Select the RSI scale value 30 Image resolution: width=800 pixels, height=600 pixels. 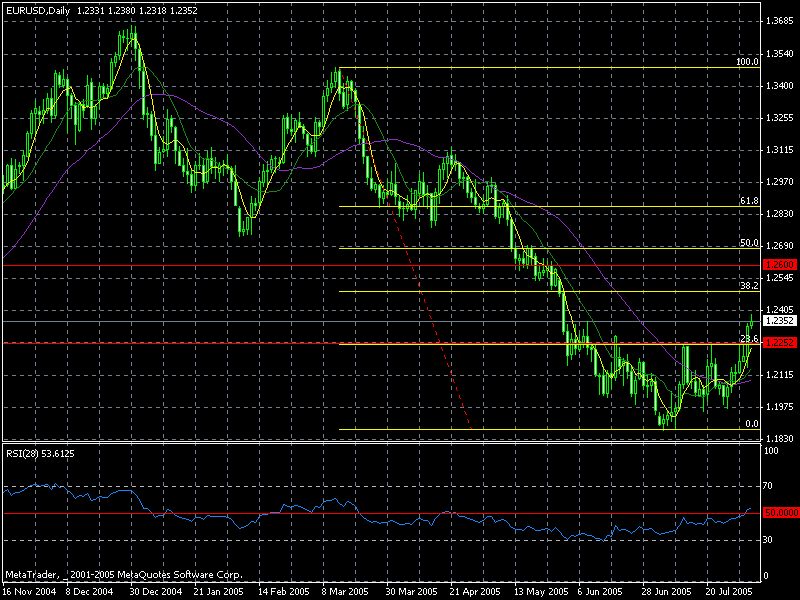click(x=768, y=540)
